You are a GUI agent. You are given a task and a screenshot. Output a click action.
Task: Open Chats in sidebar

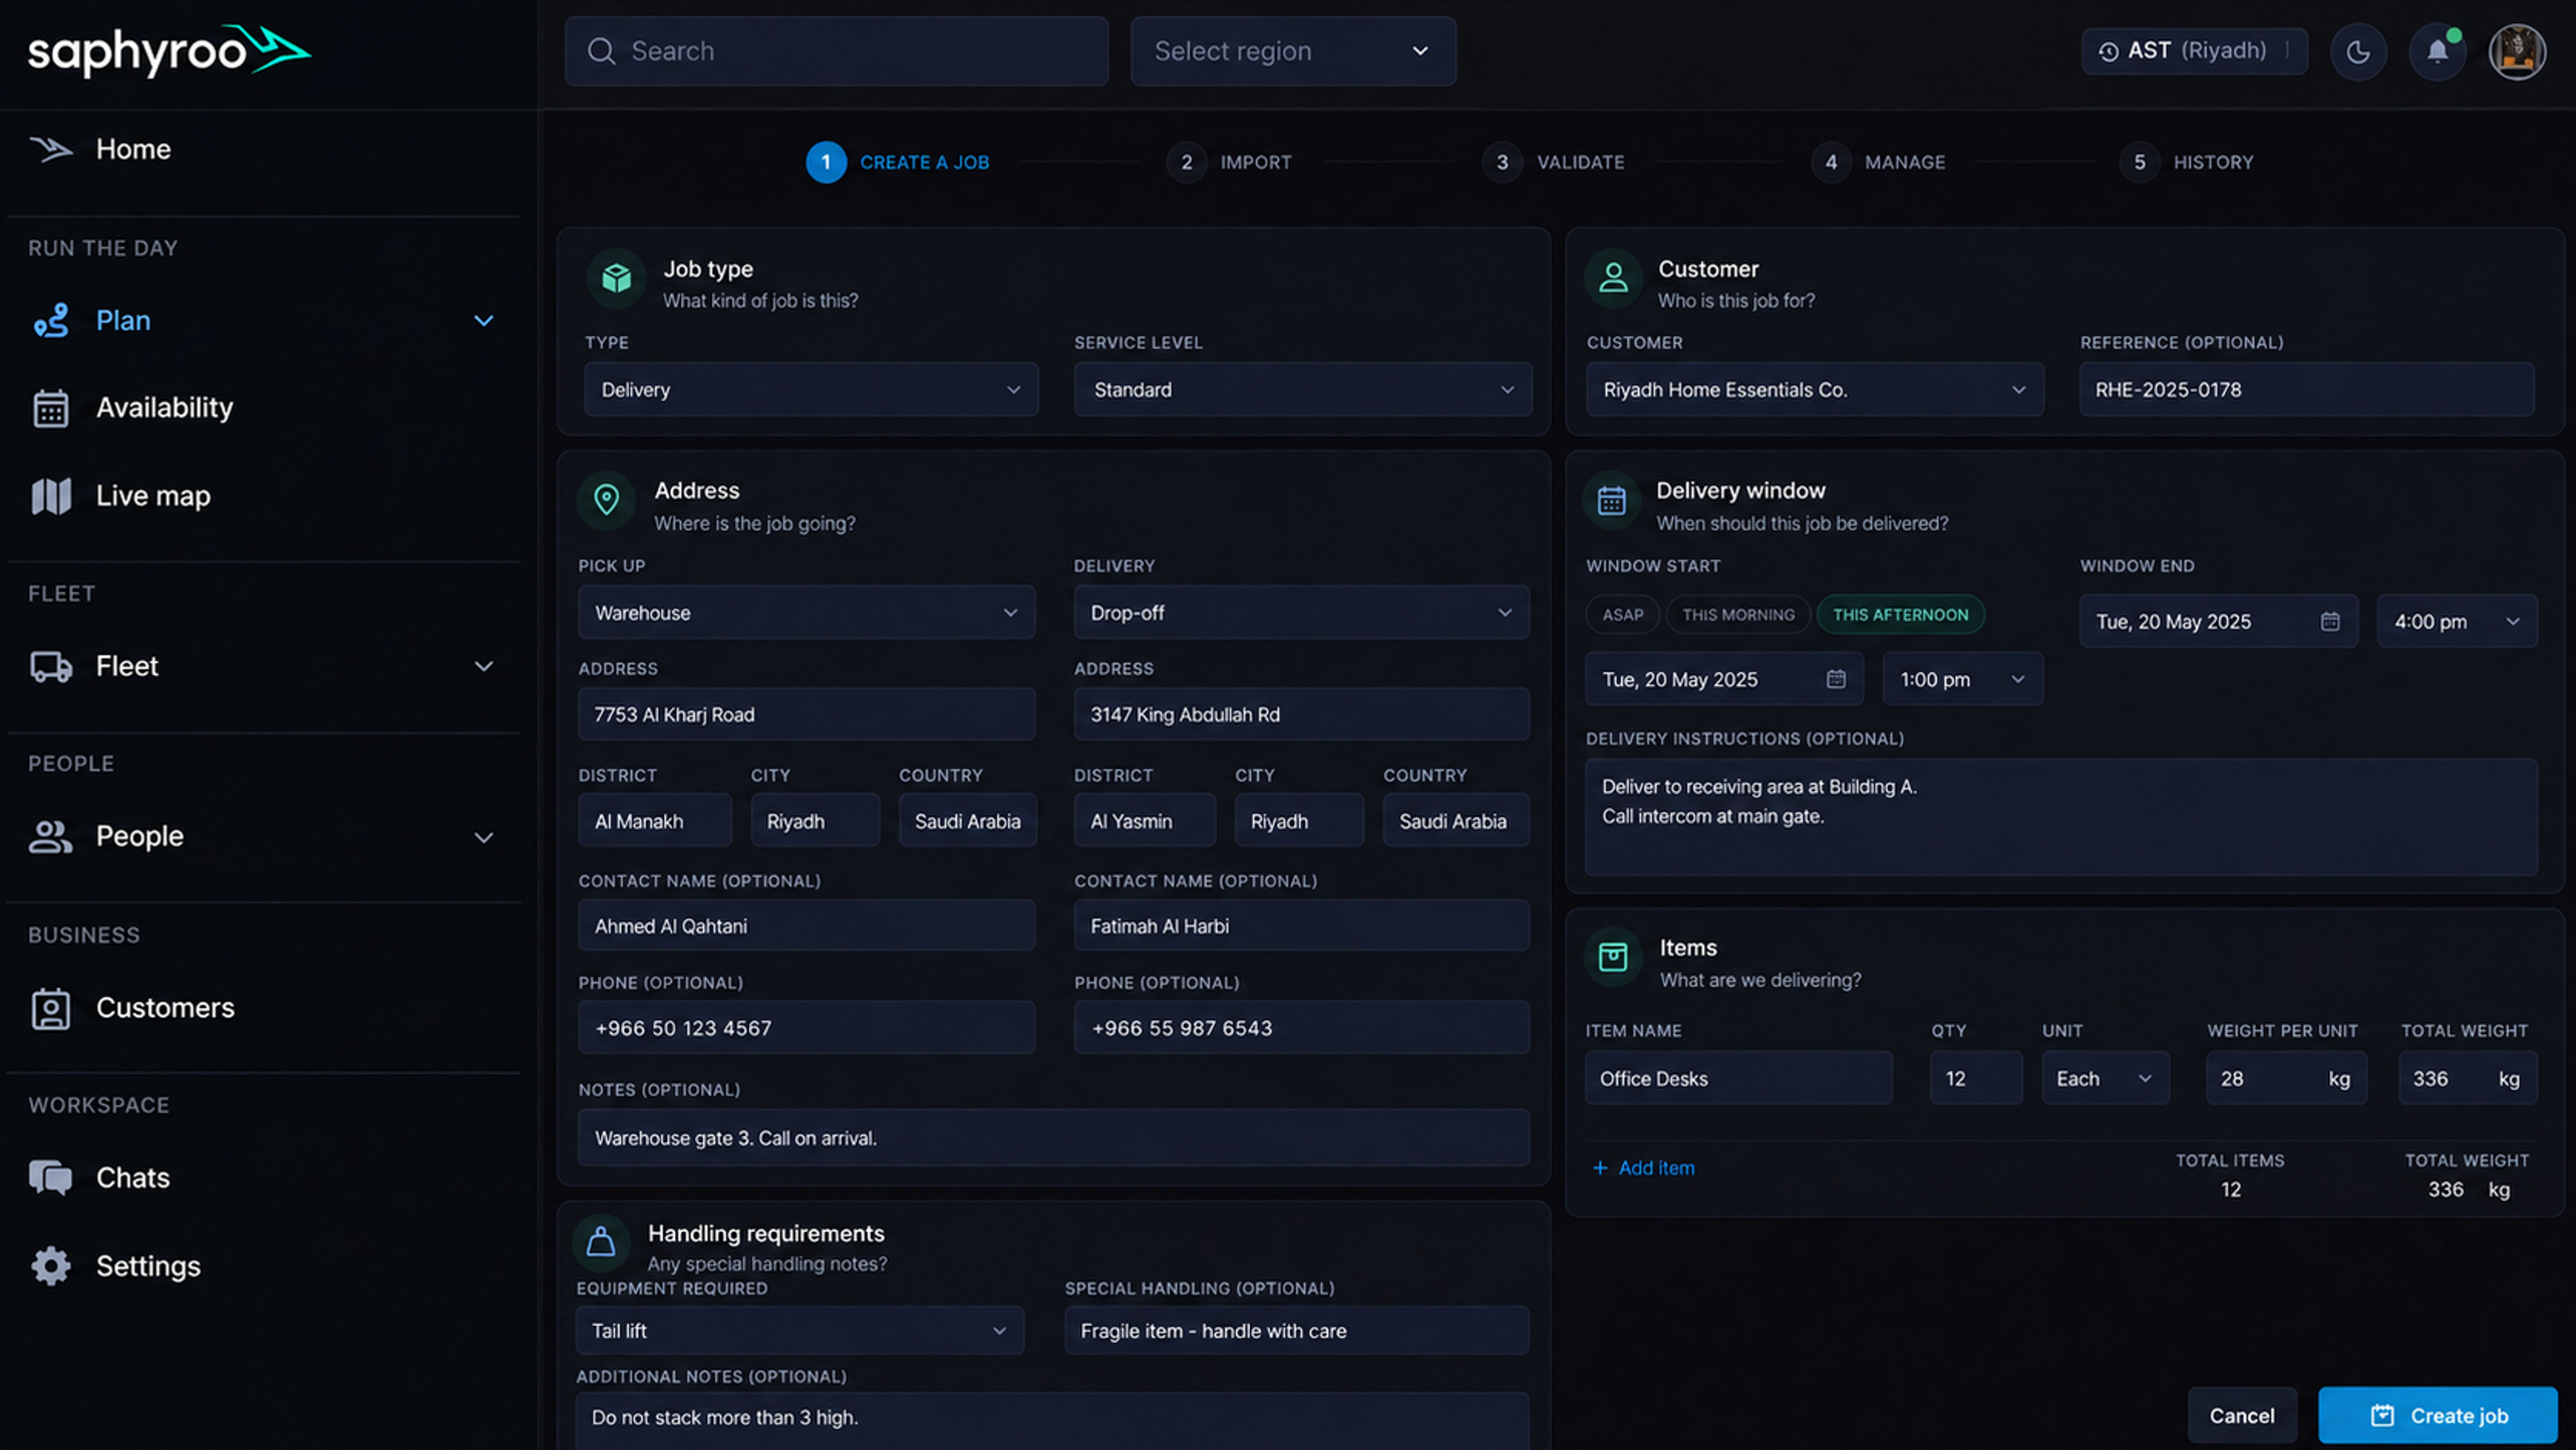pyautogui.click(x=133, y=1178)
